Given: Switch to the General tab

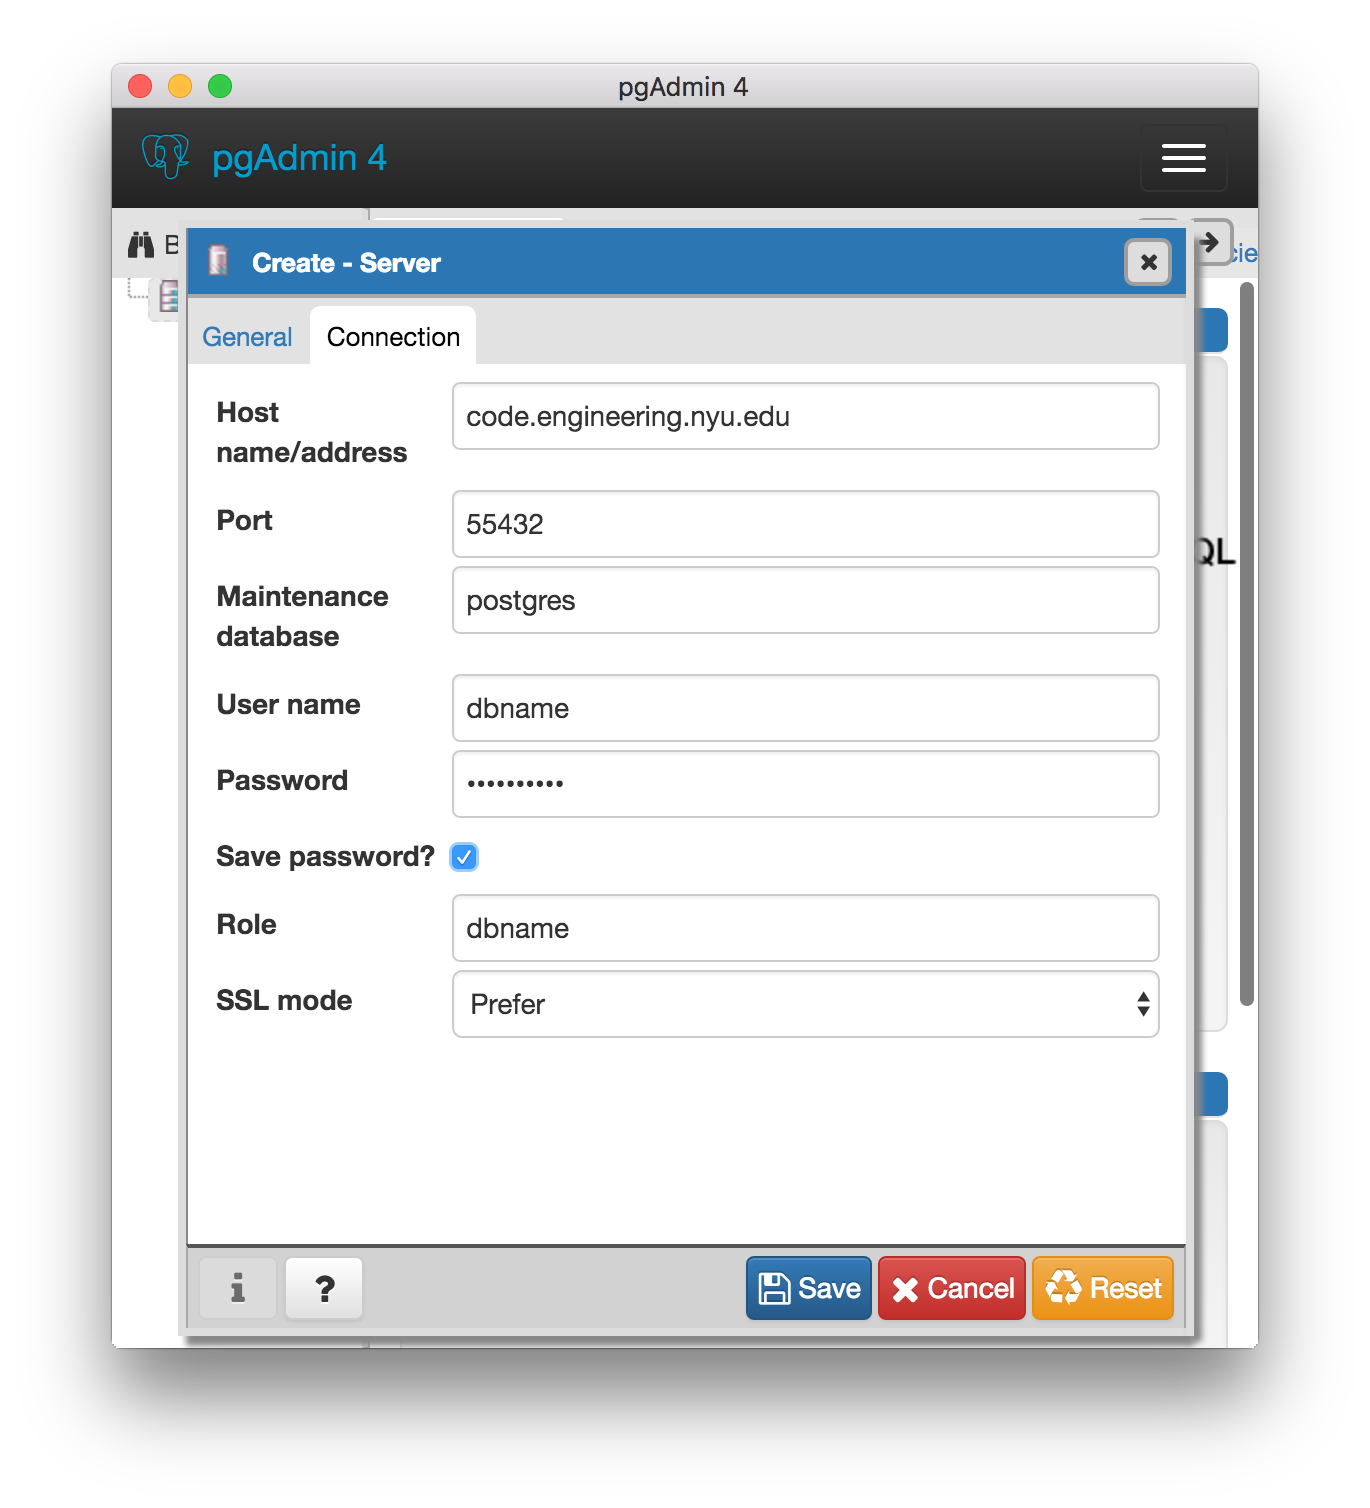Looking at the screenshot, I should pos(247,337).
